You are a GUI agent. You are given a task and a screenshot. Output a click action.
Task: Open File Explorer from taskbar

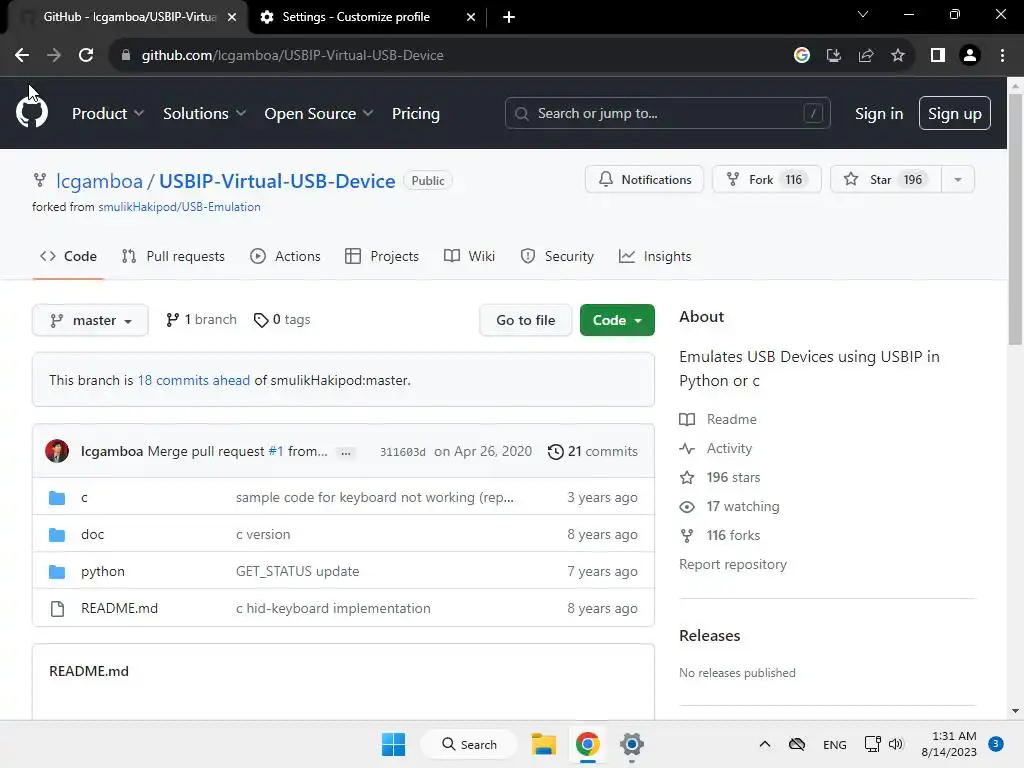click(543, 744)
